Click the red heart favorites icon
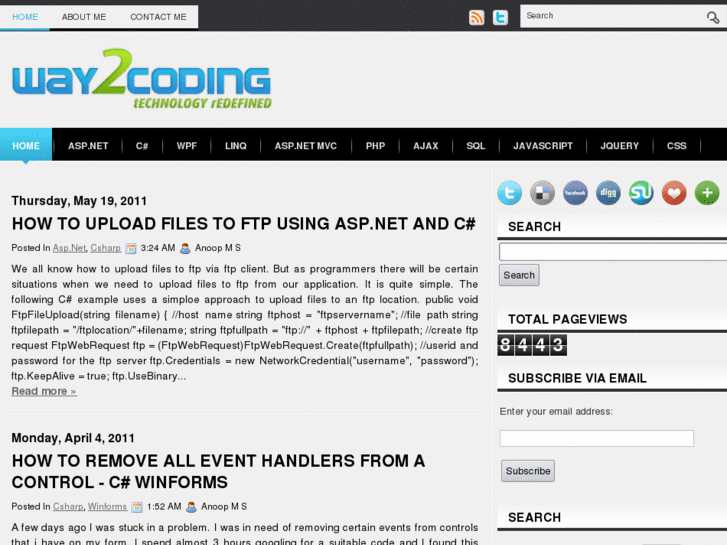 [674, 192]
